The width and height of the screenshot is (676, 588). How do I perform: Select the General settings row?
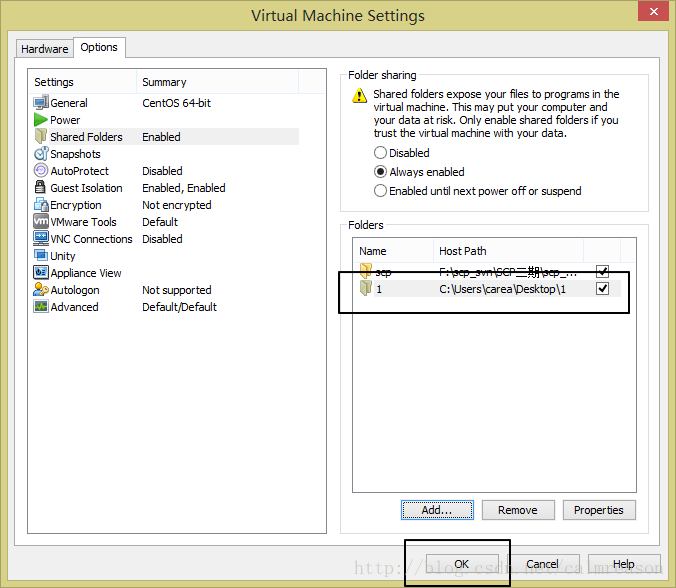pyautogui.click(x=166, y=103)
